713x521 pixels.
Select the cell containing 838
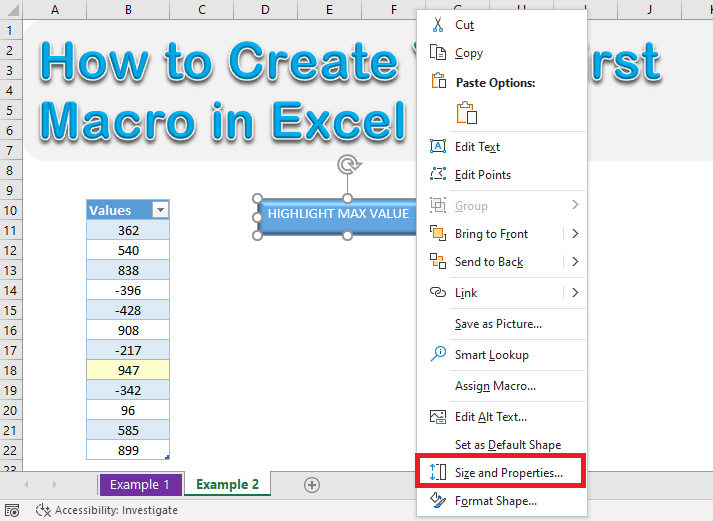(128, 270)
